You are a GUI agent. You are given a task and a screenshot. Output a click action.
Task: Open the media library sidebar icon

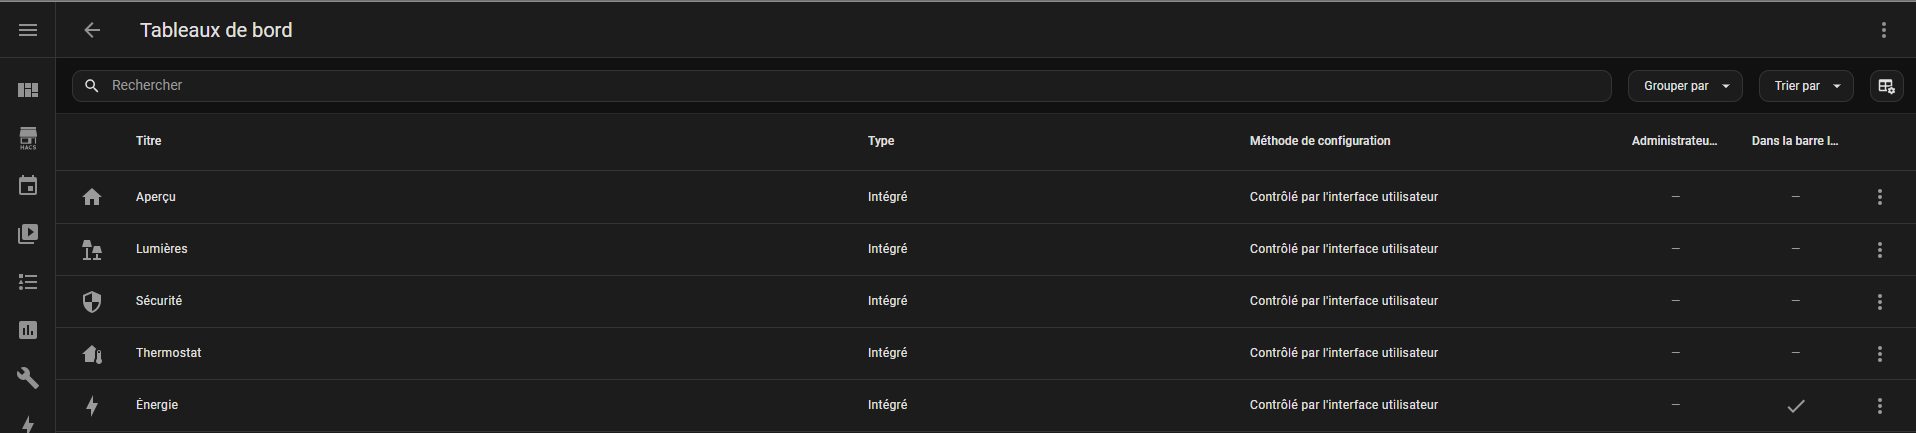[x=28, y=234]
